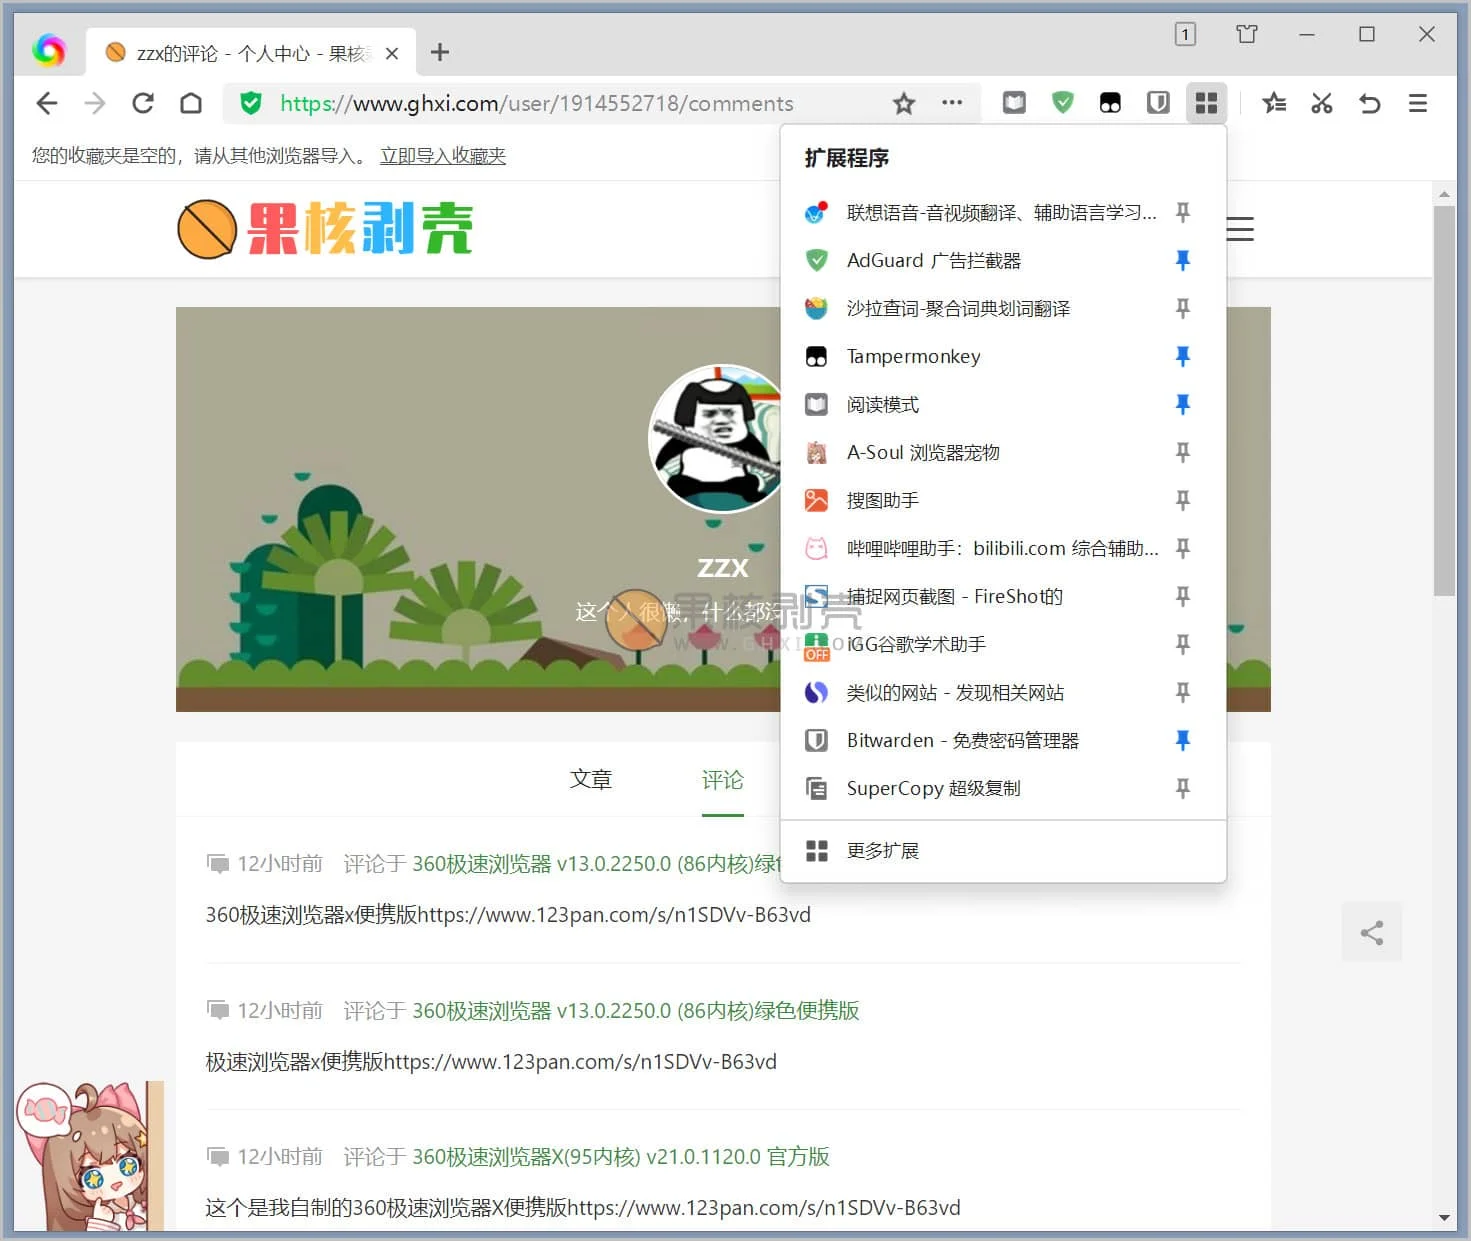Click the scissors screenshot tool icon
1471x1241 pixels.
(1322, 103)
